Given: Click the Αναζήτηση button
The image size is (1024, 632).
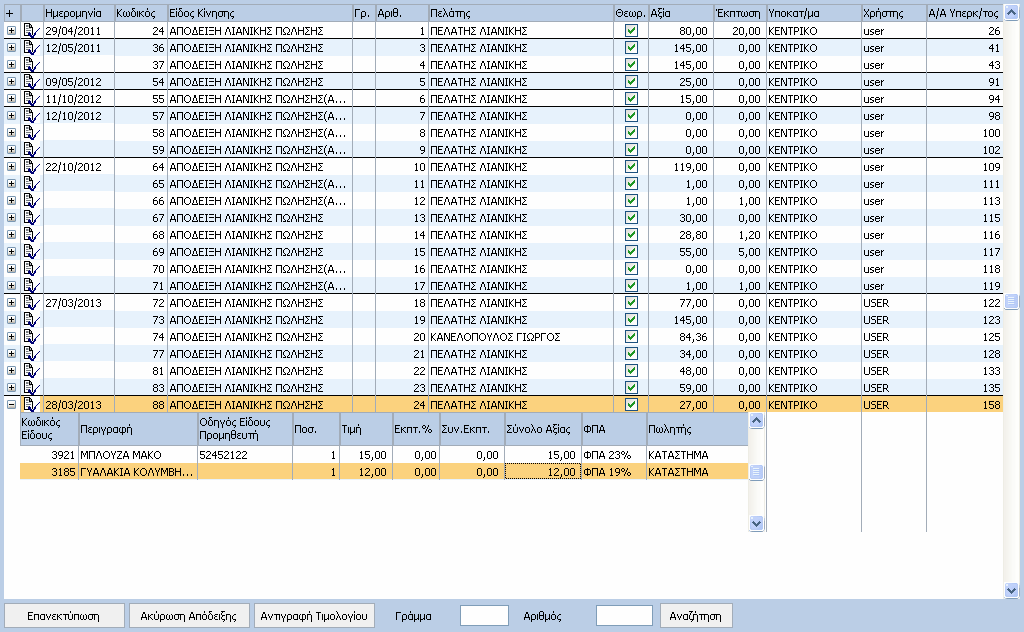Looking at the screenshot, I should point(696,616).
